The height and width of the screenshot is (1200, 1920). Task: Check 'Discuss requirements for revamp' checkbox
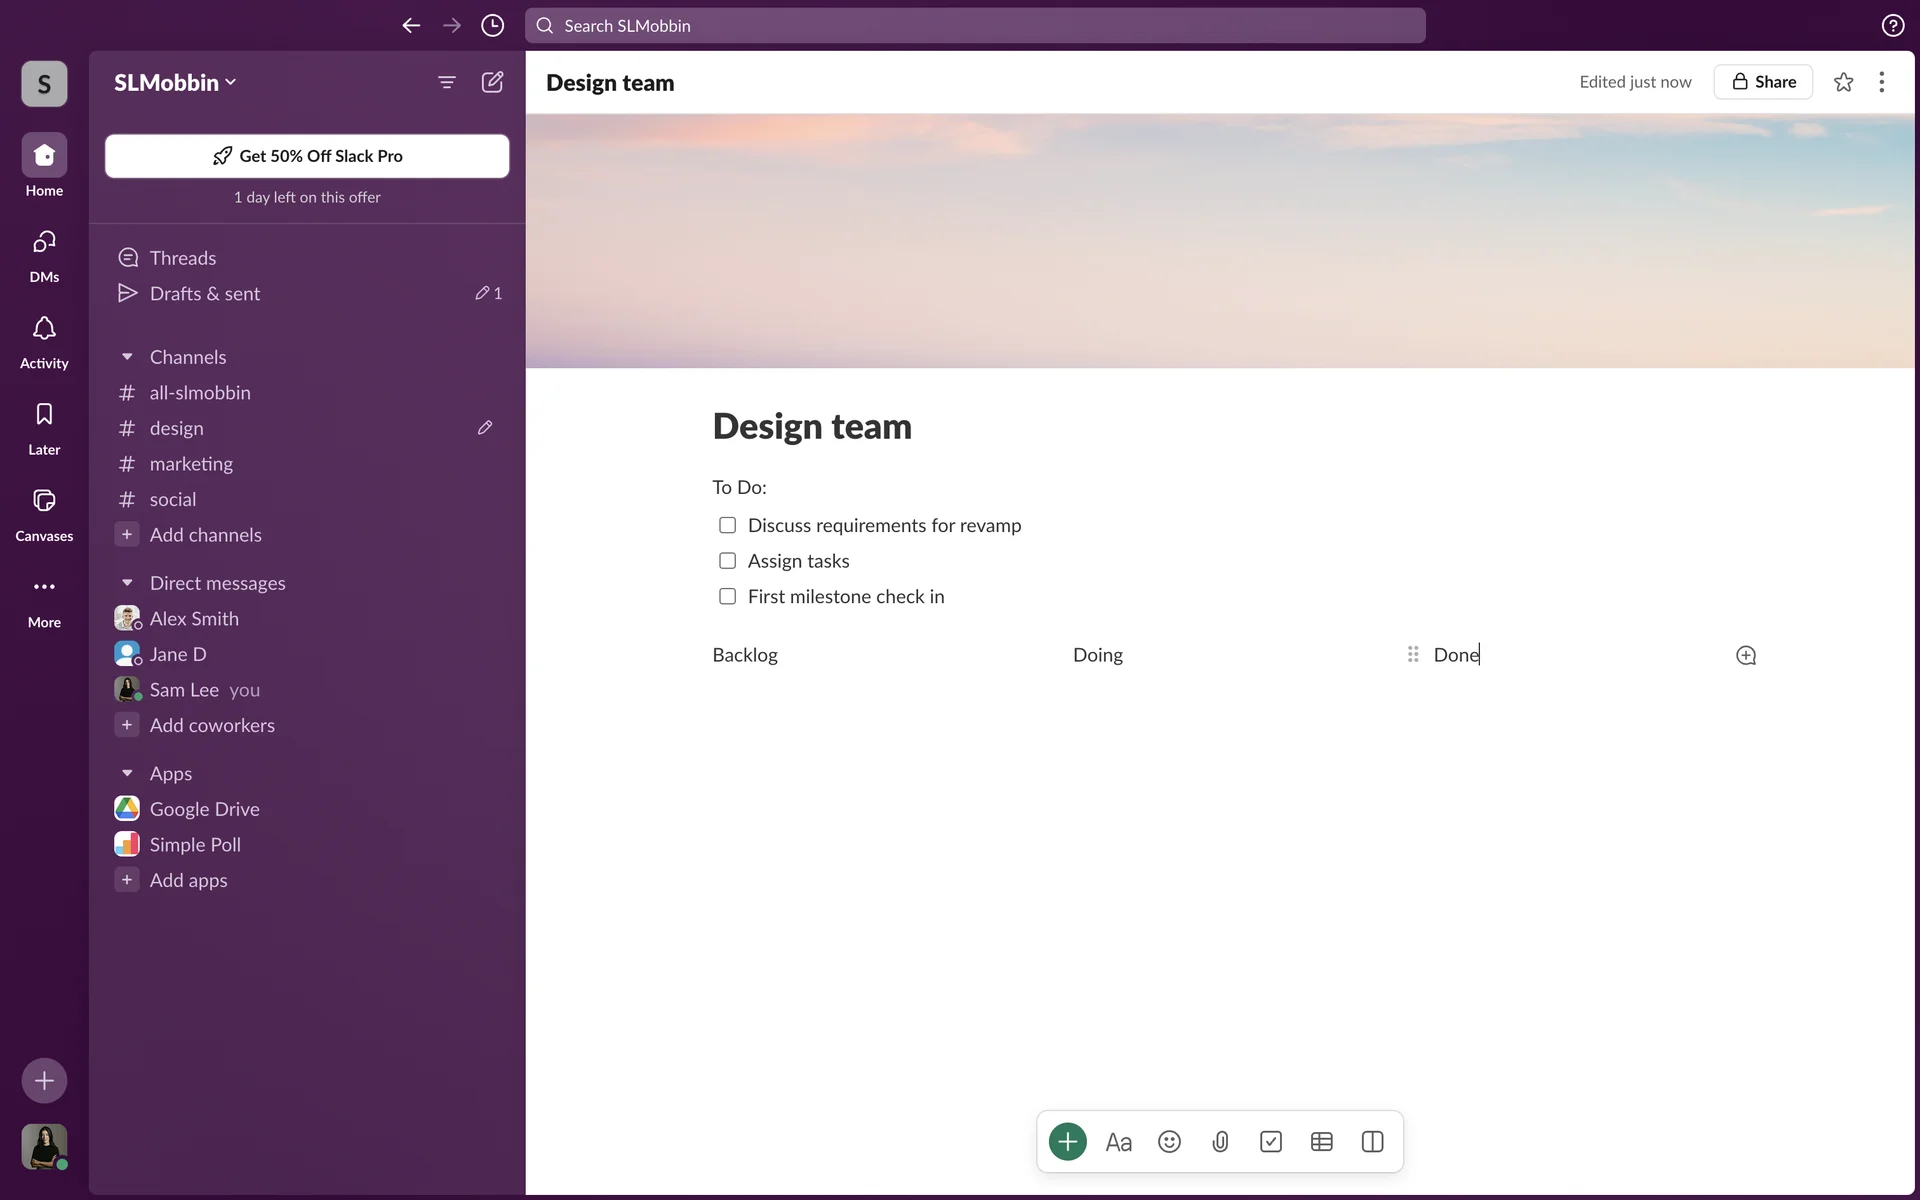(x=727, y=525)
